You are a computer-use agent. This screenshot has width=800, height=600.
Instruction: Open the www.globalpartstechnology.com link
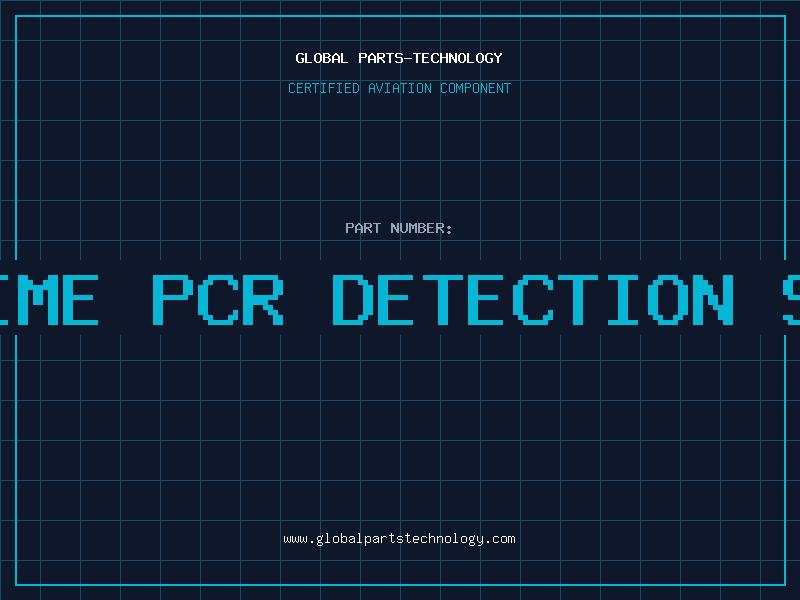399,539
